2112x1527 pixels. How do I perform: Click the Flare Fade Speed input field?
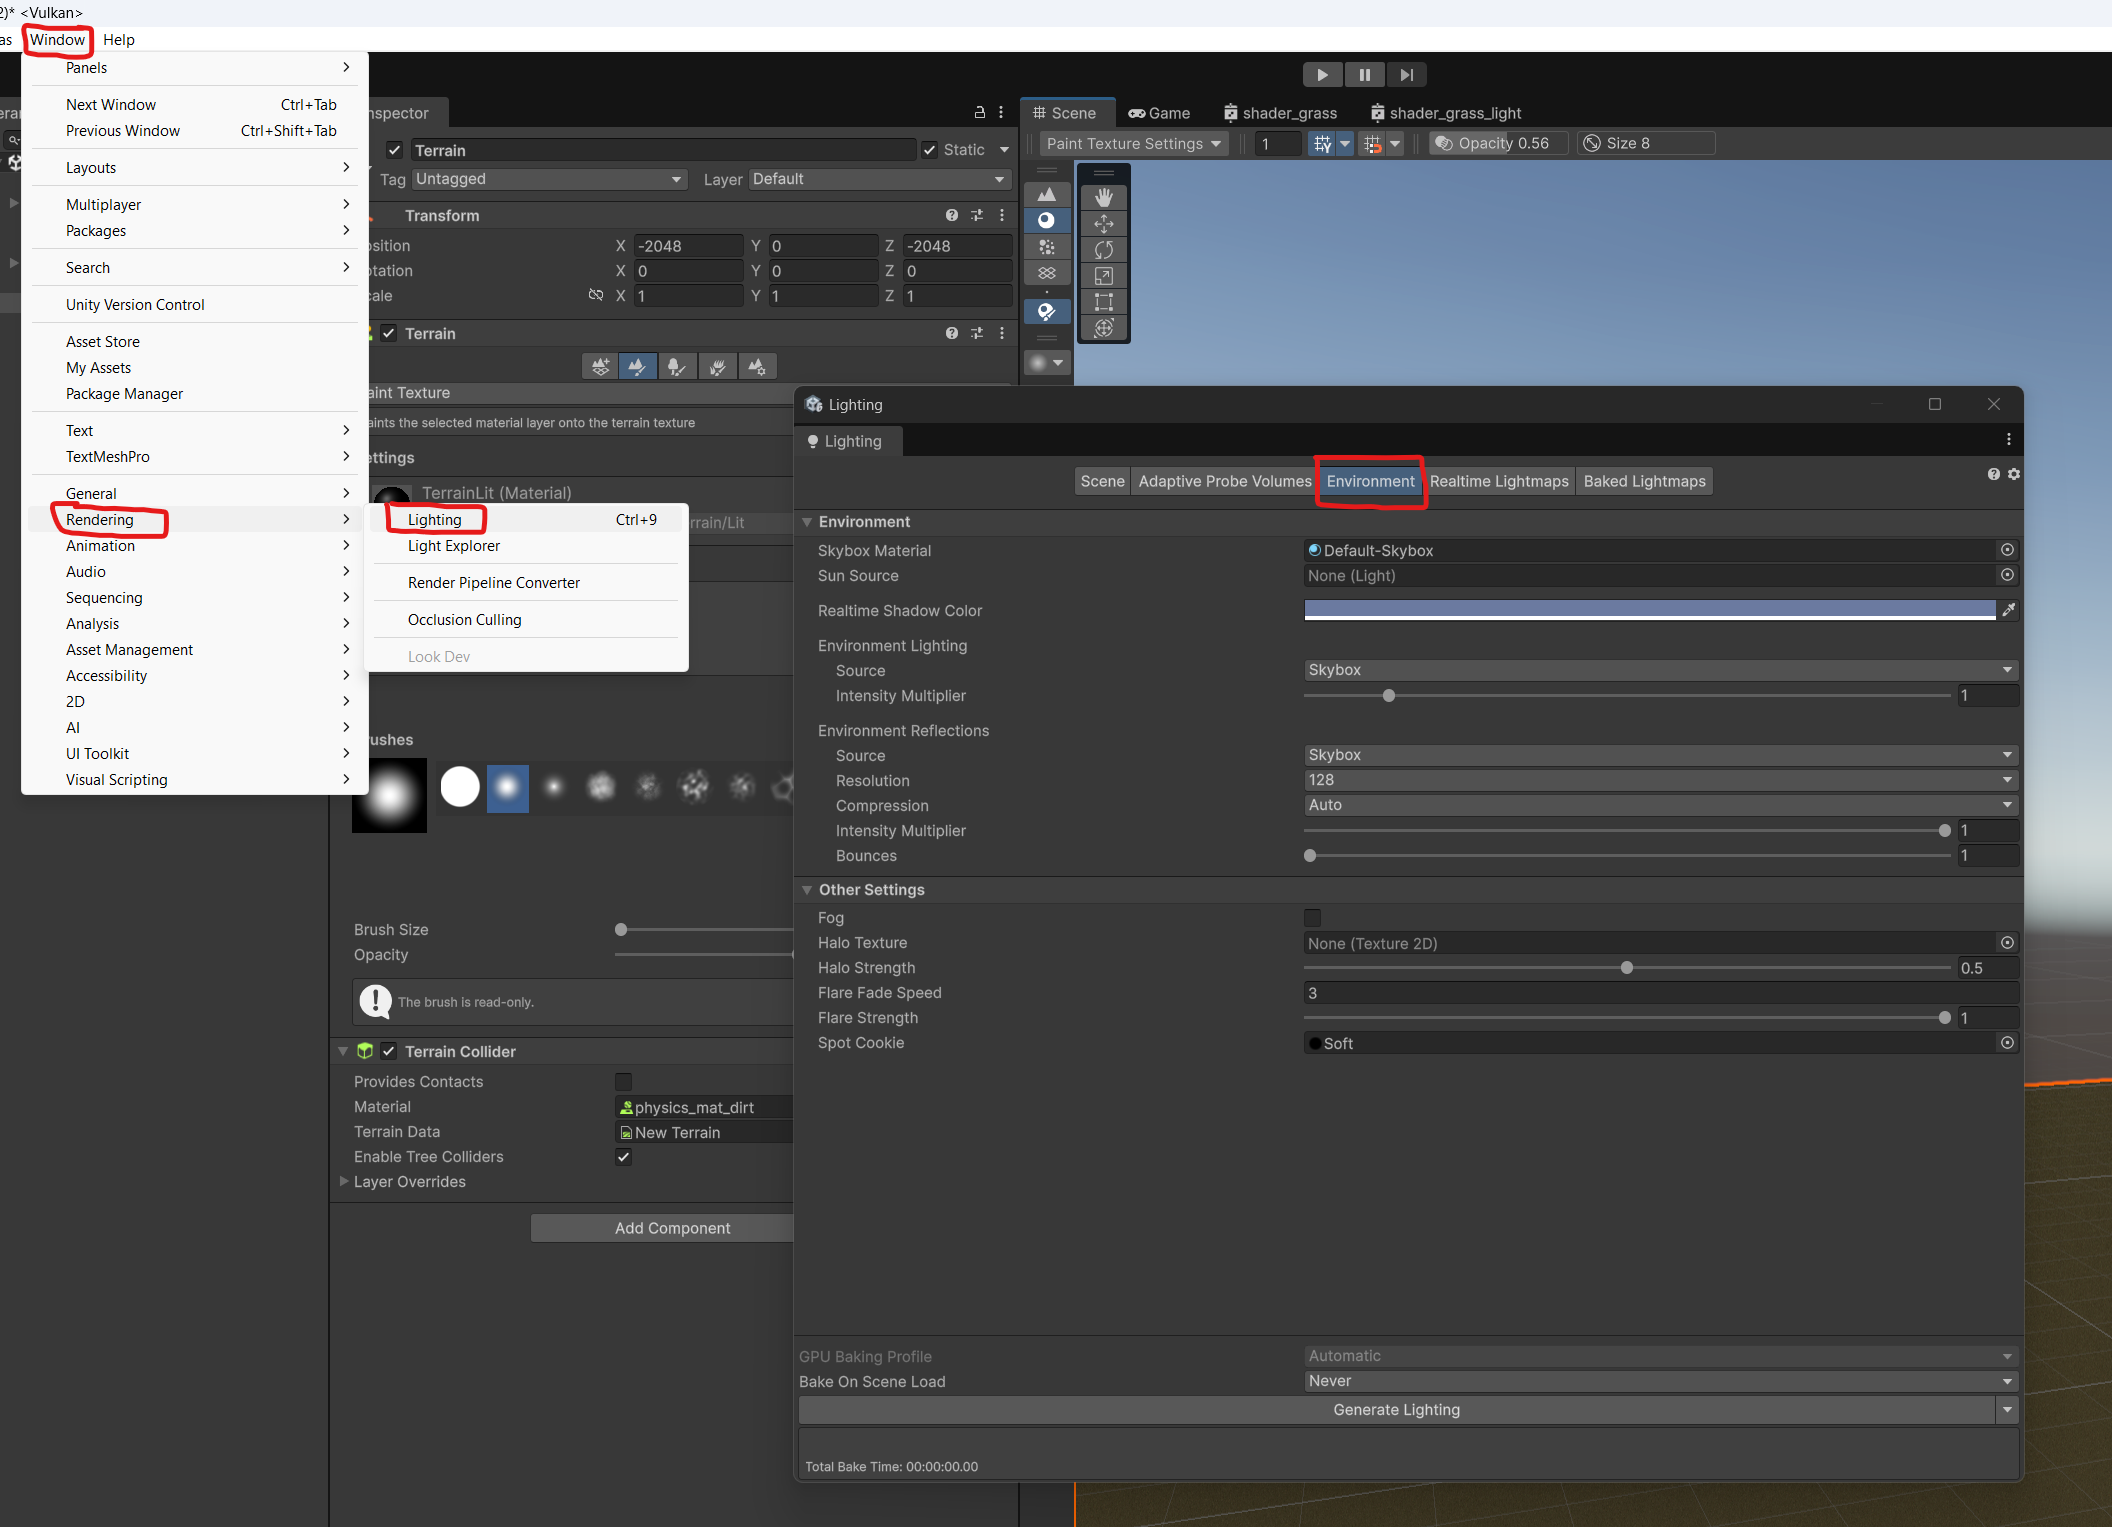point(1659,993)
